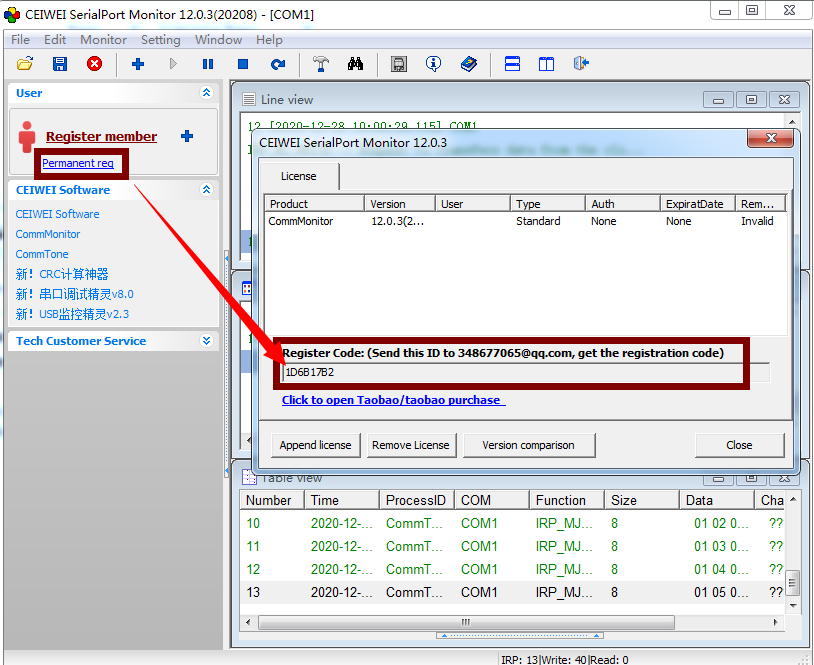Click the Product column header
The image size is (814, 665).
pos(315,203)
